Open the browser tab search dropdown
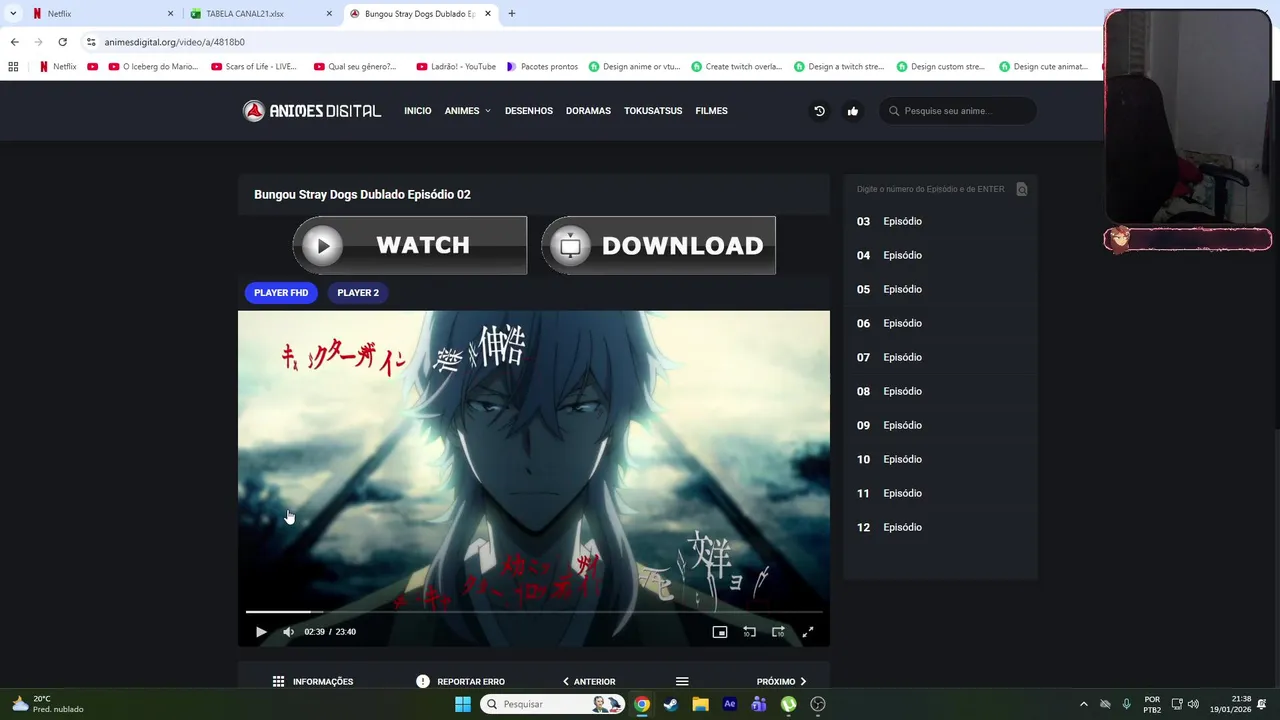The width and height of the screenshot is (1280, 720). 13,14
